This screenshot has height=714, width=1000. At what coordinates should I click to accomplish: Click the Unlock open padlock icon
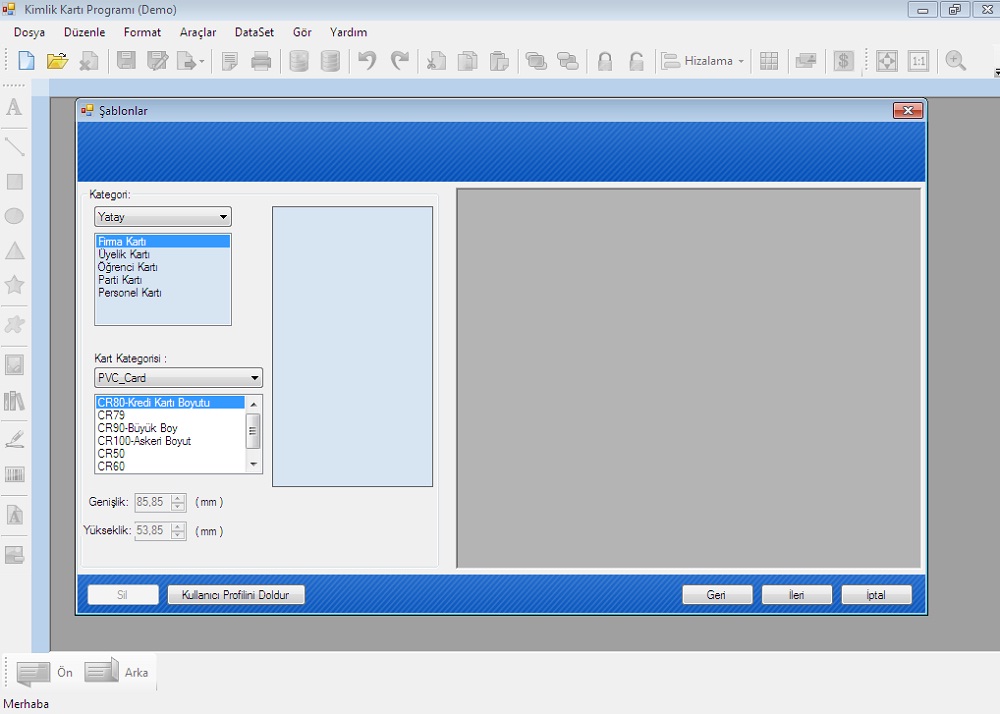click(x=636, y=61)
